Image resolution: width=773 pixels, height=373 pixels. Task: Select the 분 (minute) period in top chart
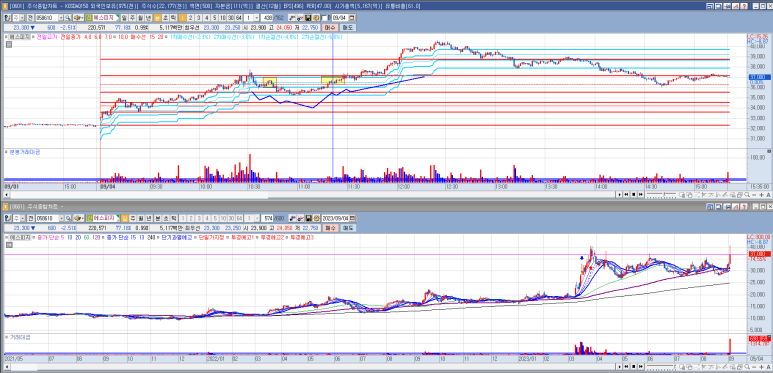point(158,17)
